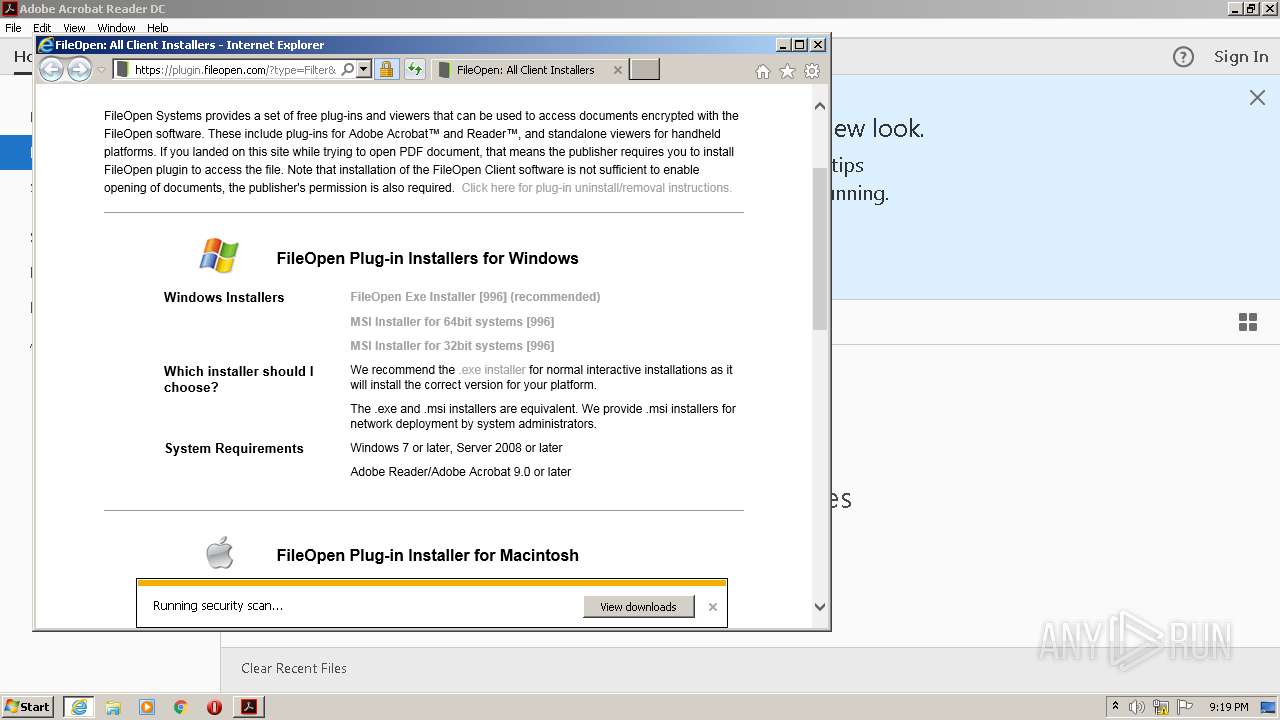Image resolution: width=1280 pixels, height=720 pixels.
Task: Open Acrobat Reader View menu
Action: pos(74,28)
